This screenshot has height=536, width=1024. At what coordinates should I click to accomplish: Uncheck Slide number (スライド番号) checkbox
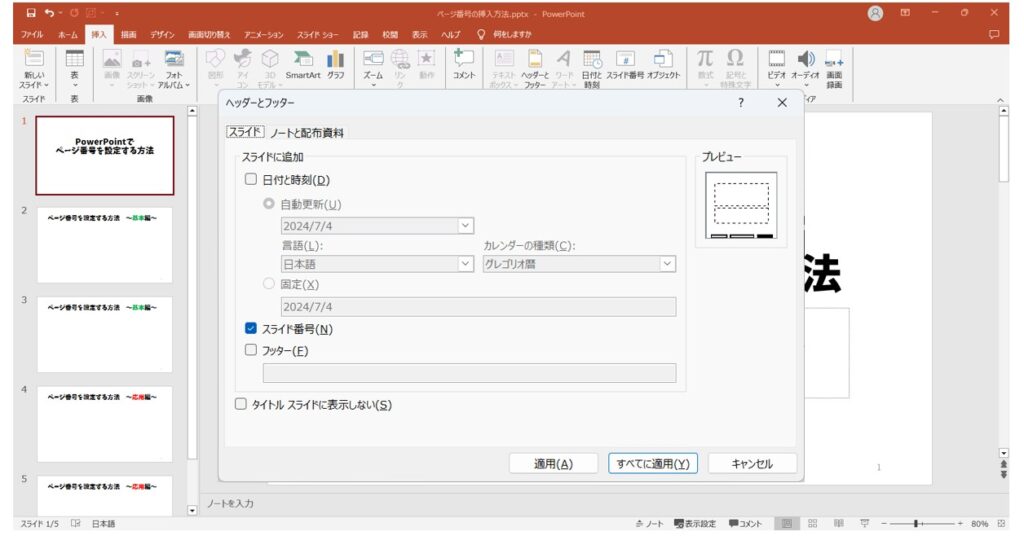coord(251,328)
